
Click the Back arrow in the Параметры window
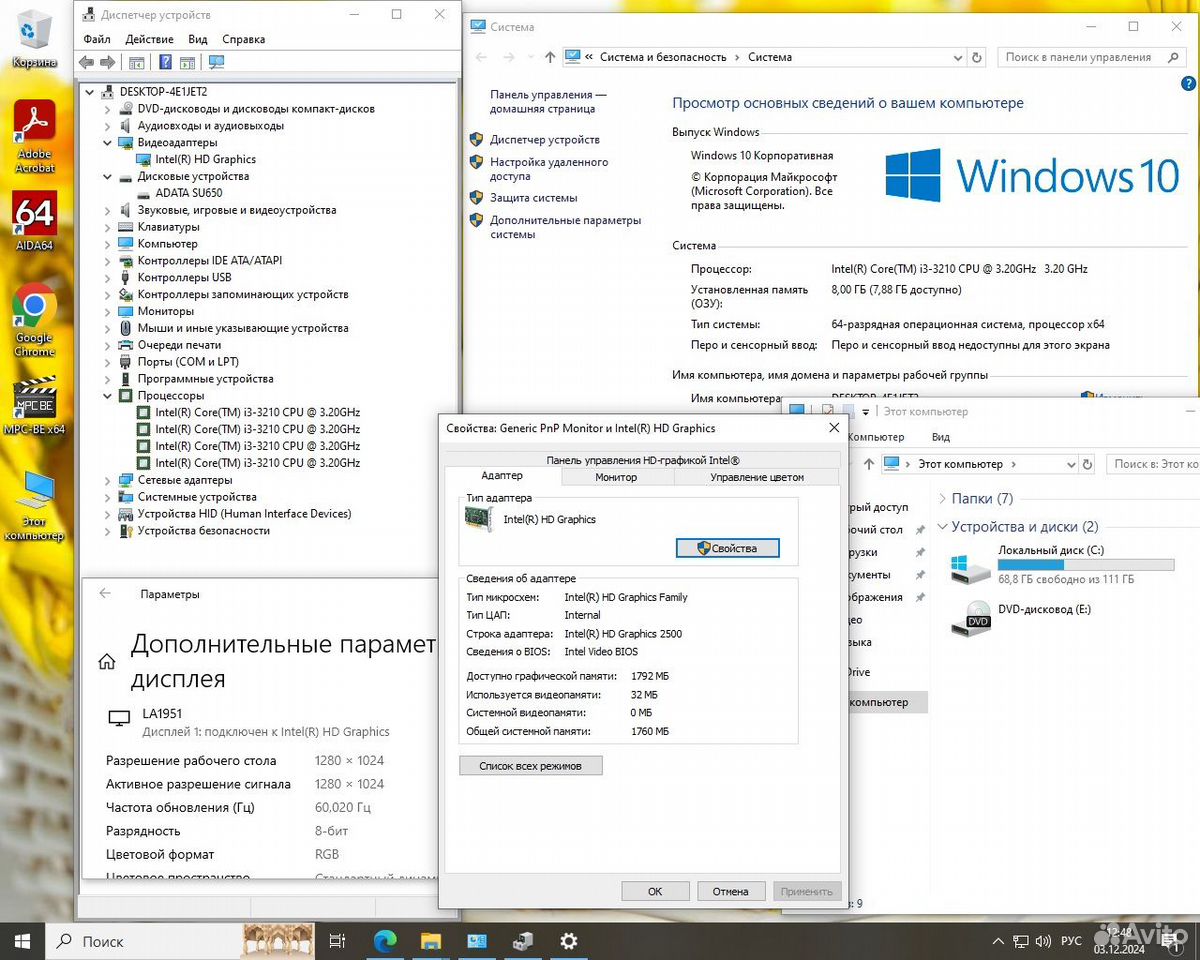[x=105, y=593]
